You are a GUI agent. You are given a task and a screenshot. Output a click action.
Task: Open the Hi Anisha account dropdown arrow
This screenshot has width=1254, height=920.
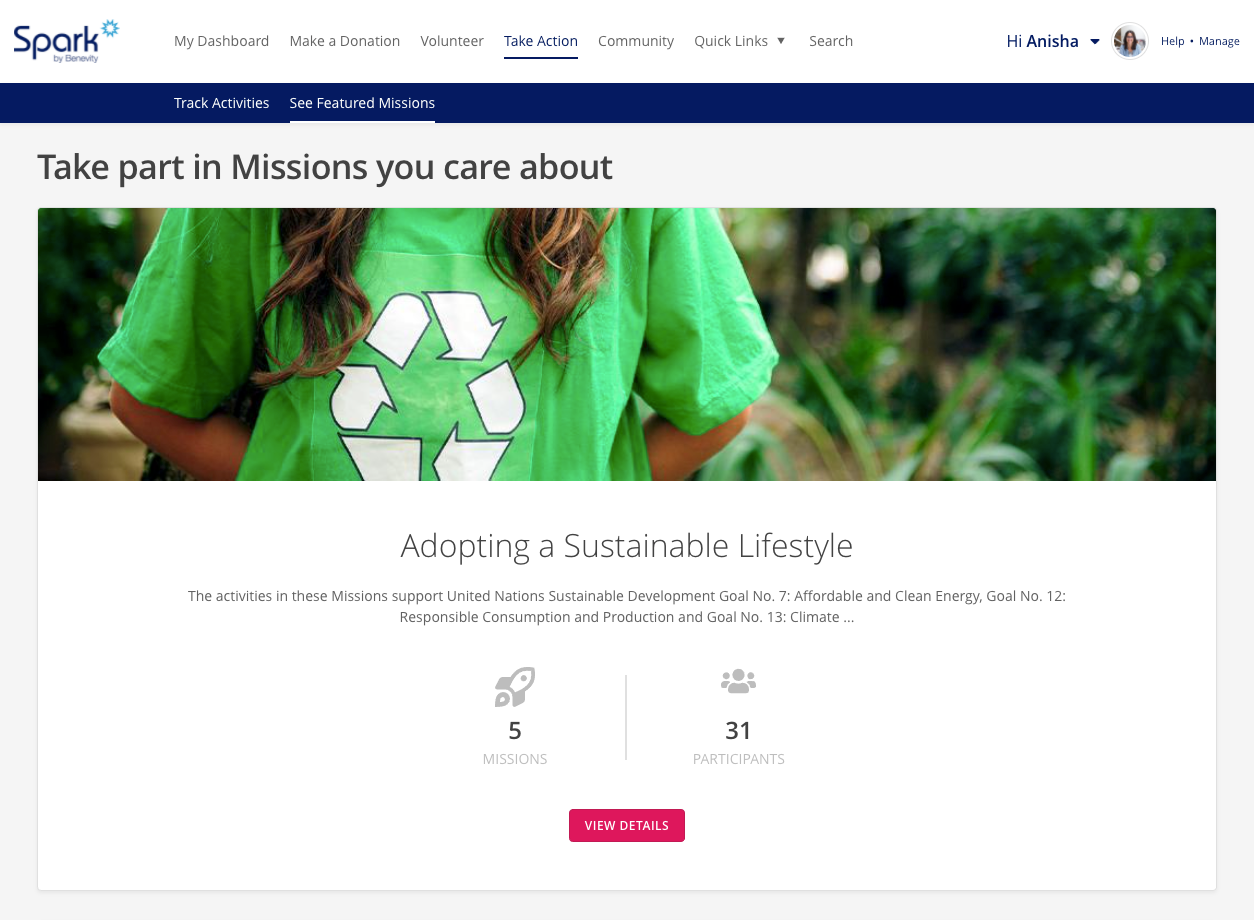1095,42
